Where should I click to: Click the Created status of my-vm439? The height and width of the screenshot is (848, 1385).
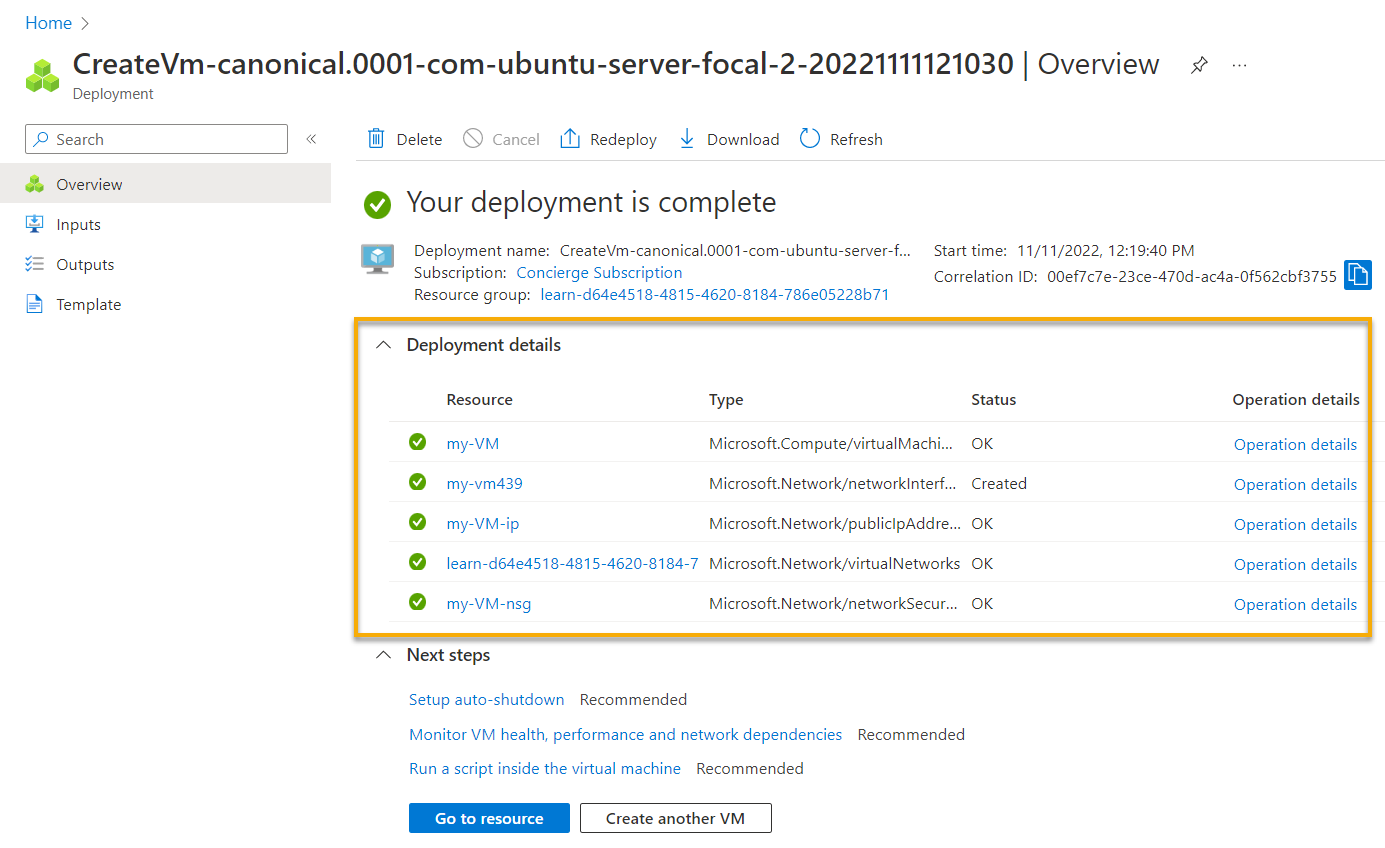click(x=999, y=483)
